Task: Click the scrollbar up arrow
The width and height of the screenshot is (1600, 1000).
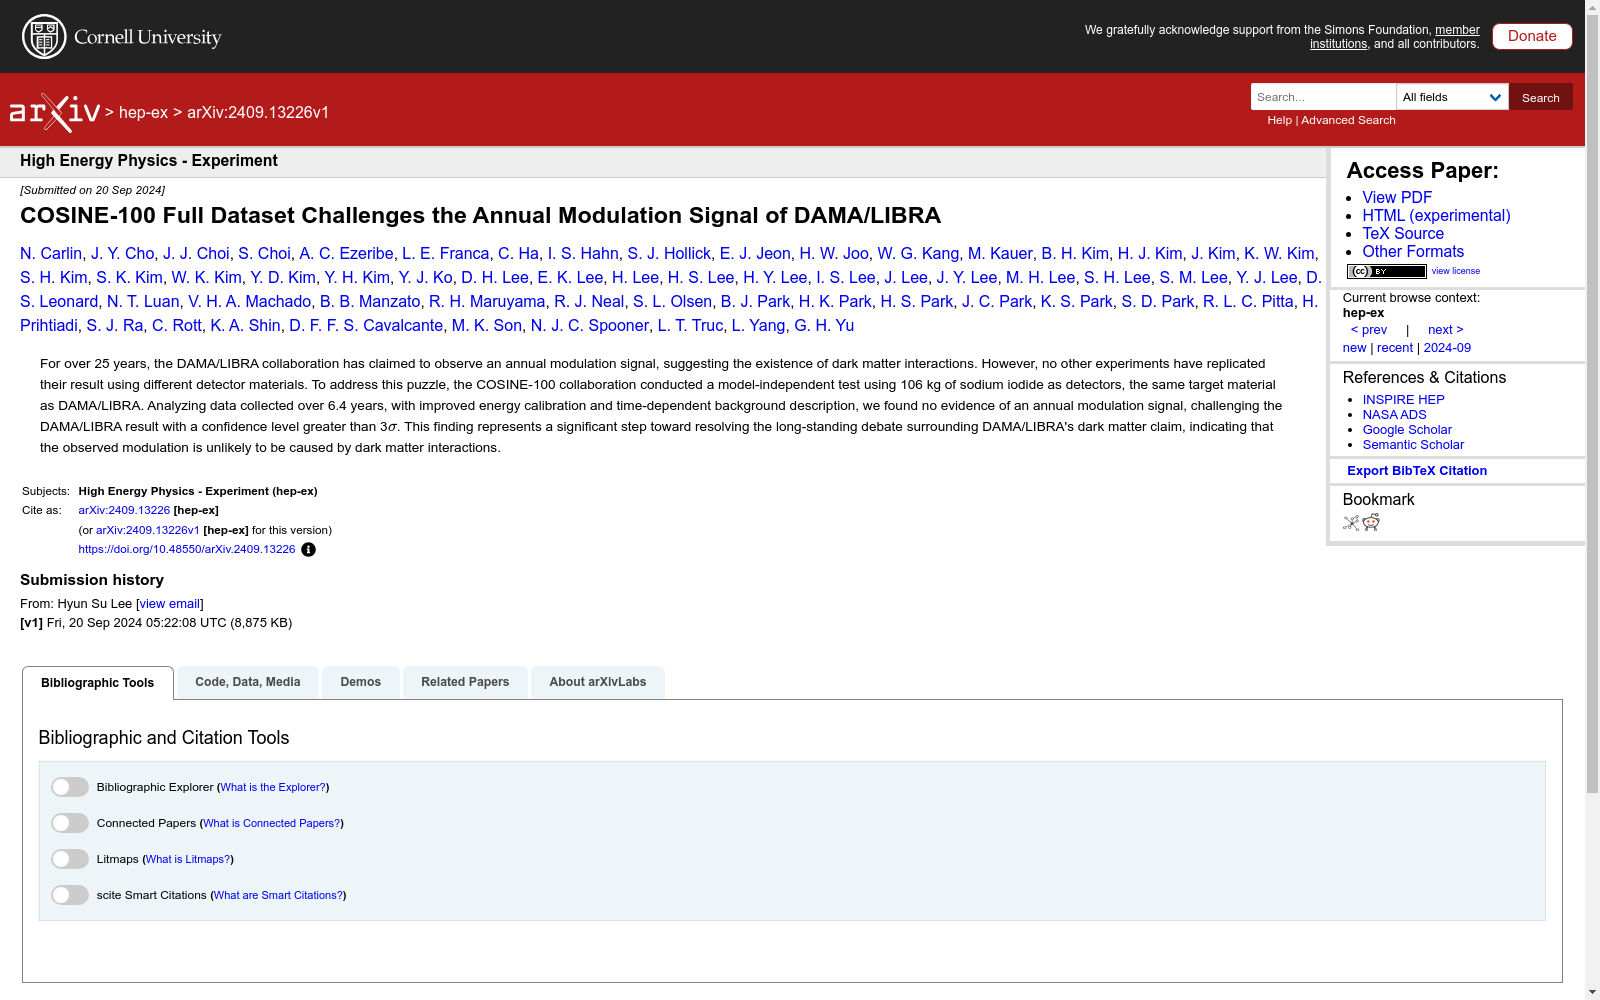Action: click(1592, 8)
